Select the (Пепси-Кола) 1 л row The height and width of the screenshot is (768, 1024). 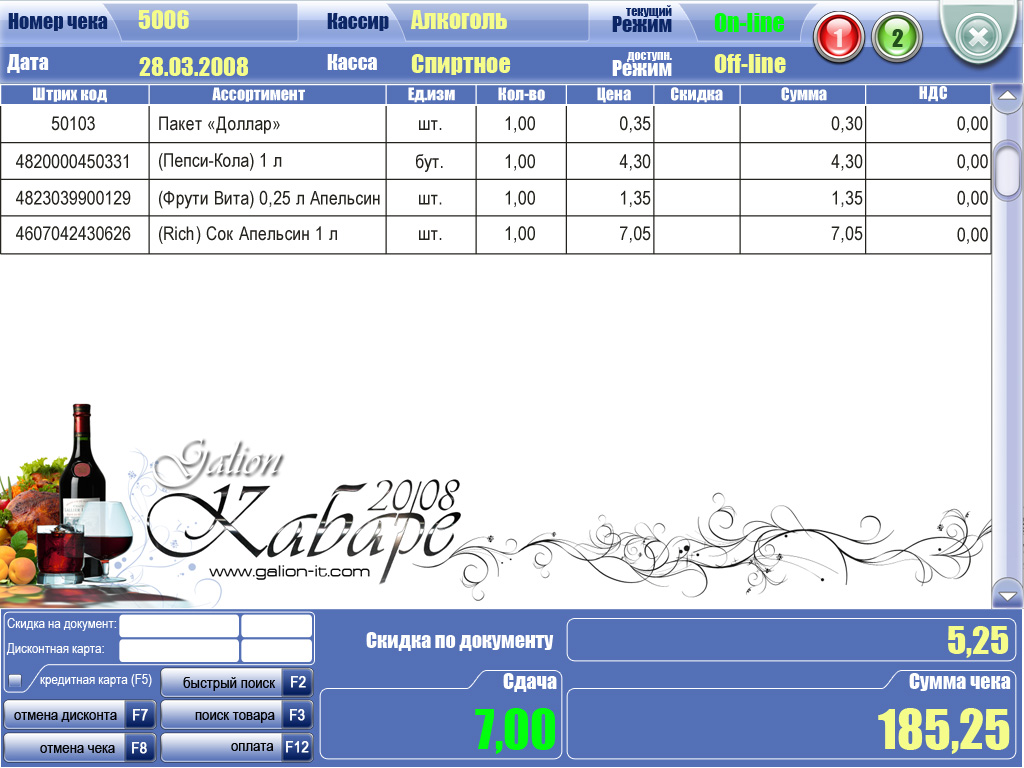266,161
